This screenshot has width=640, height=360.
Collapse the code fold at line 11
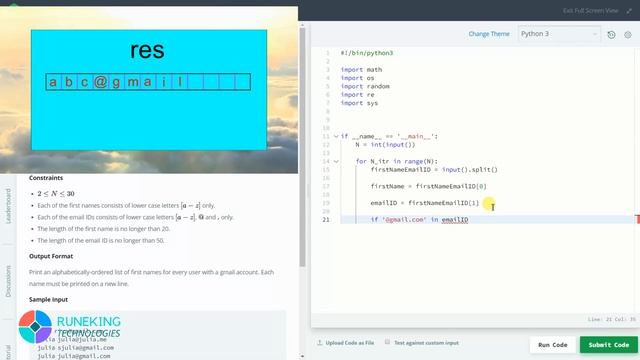point(336,136)
